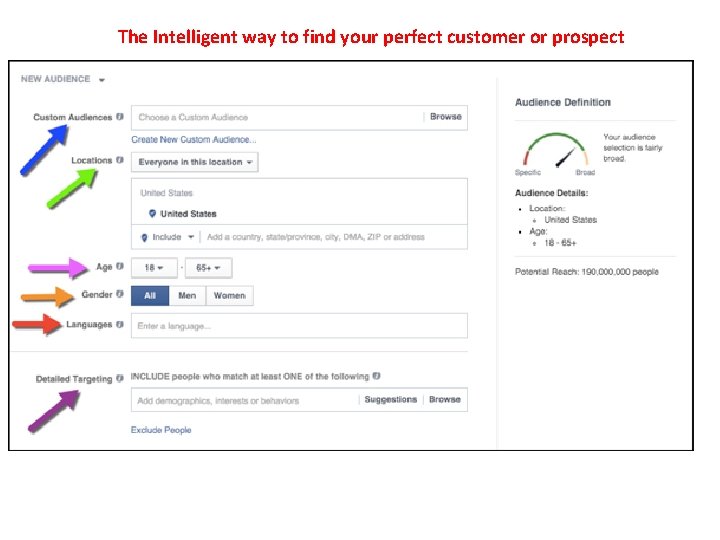Select All gender option
This screenshot has height=540, width=720.
point(150,296)
